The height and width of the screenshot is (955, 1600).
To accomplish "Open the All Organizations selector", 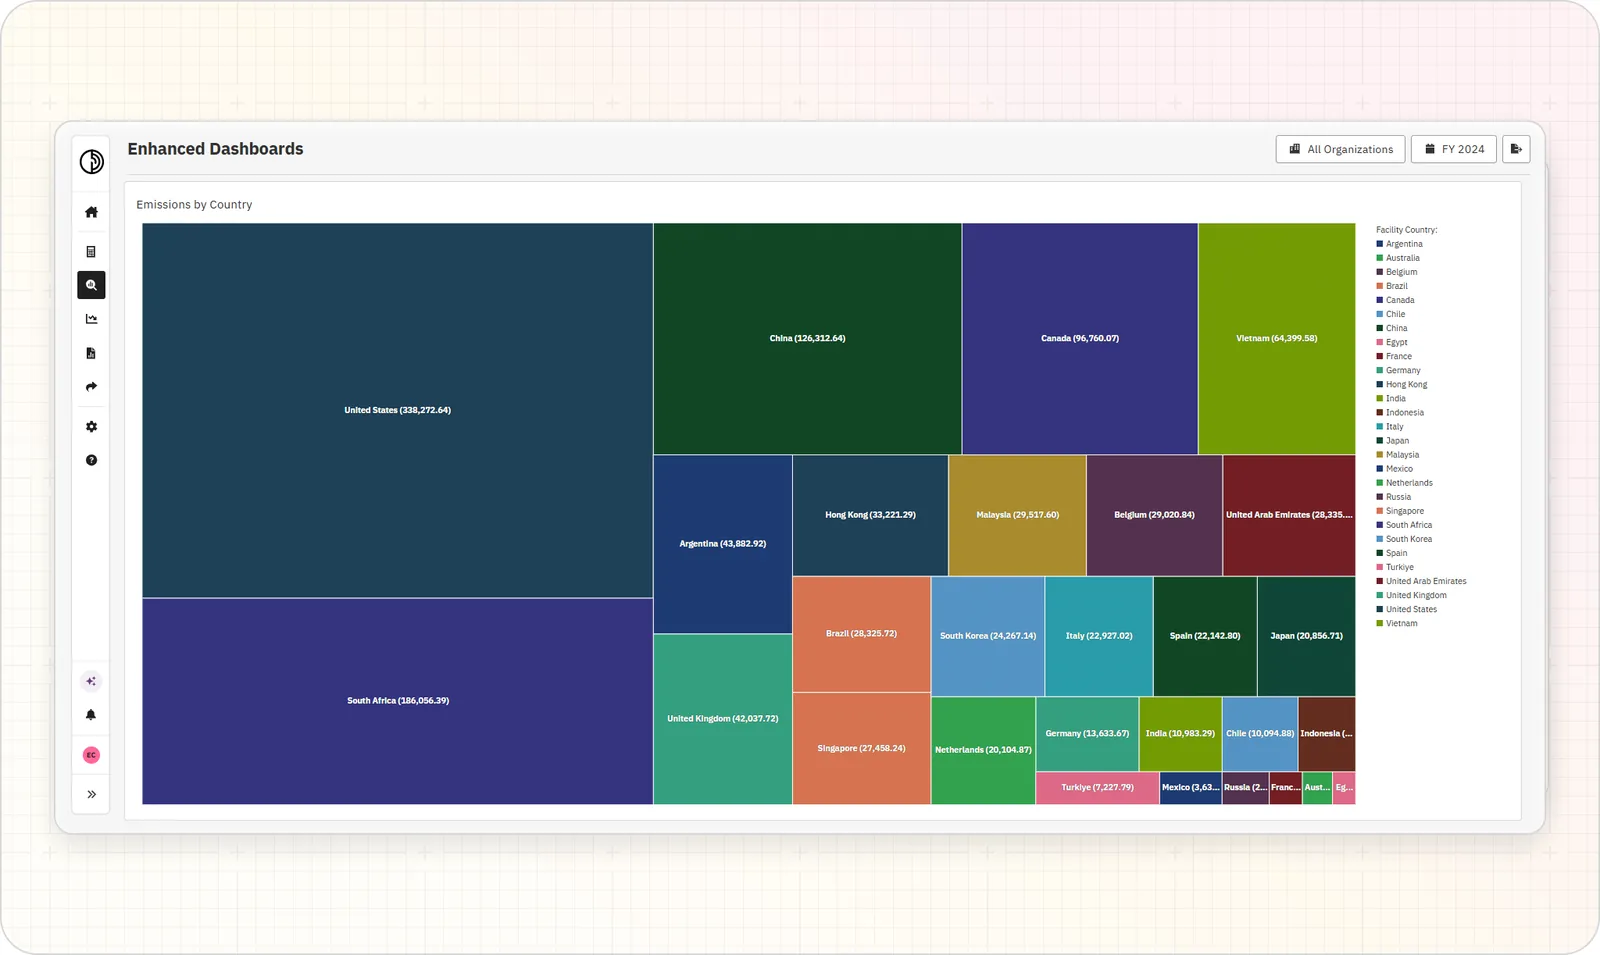I will click(1340, 149).
